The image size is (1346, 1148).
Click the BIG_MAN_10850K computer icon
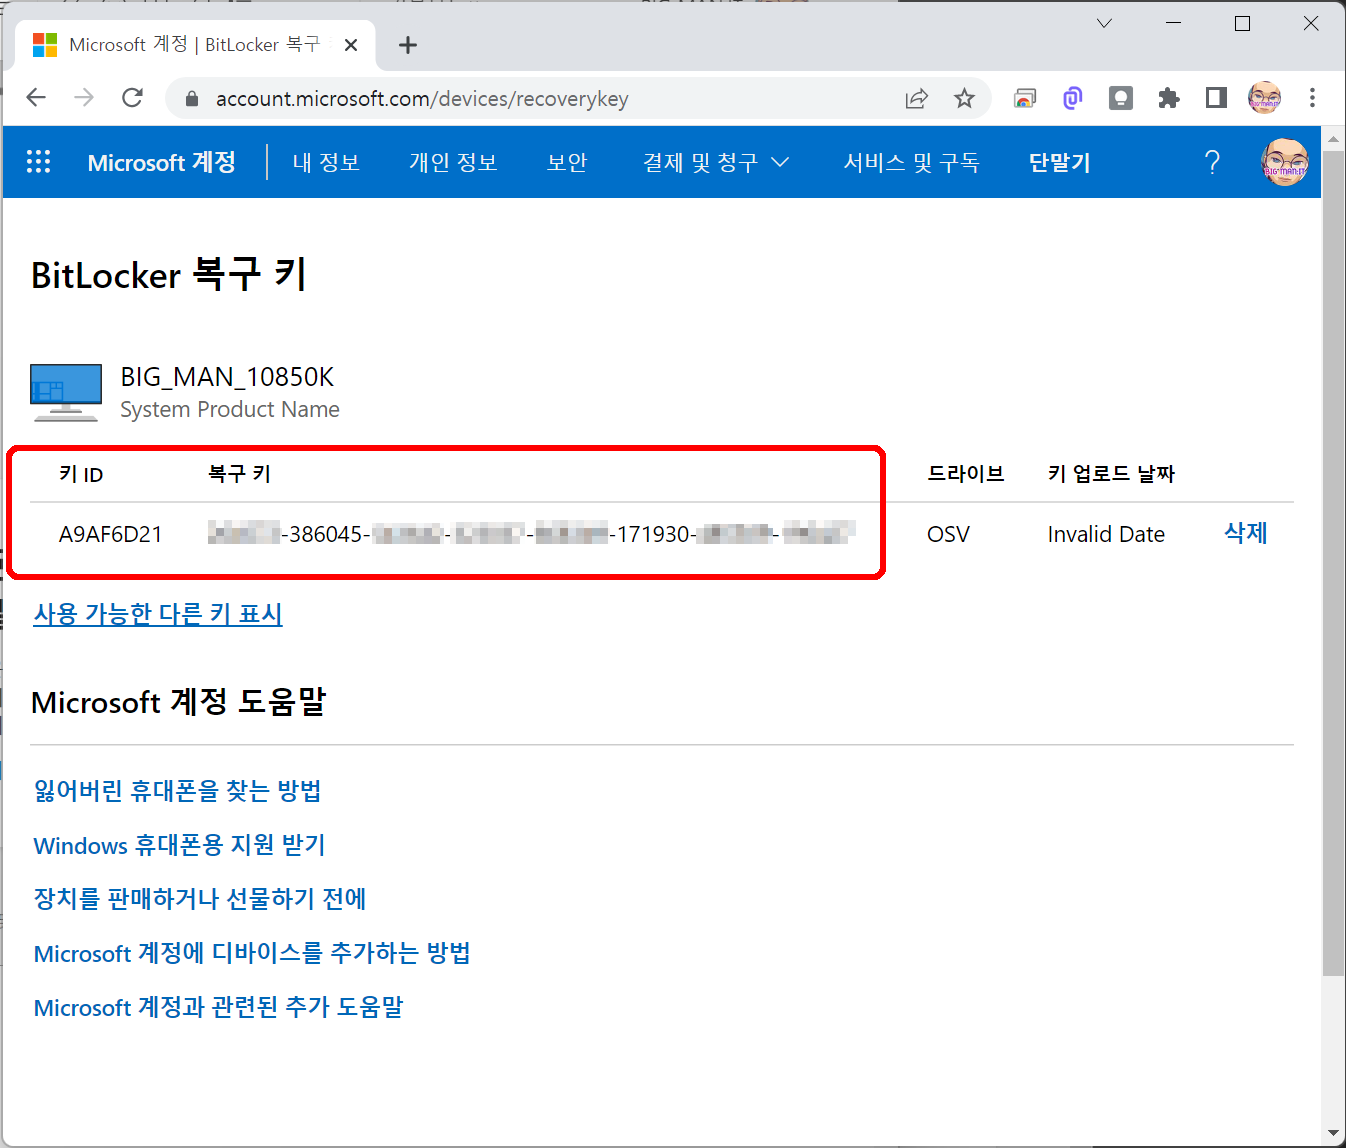66,392
